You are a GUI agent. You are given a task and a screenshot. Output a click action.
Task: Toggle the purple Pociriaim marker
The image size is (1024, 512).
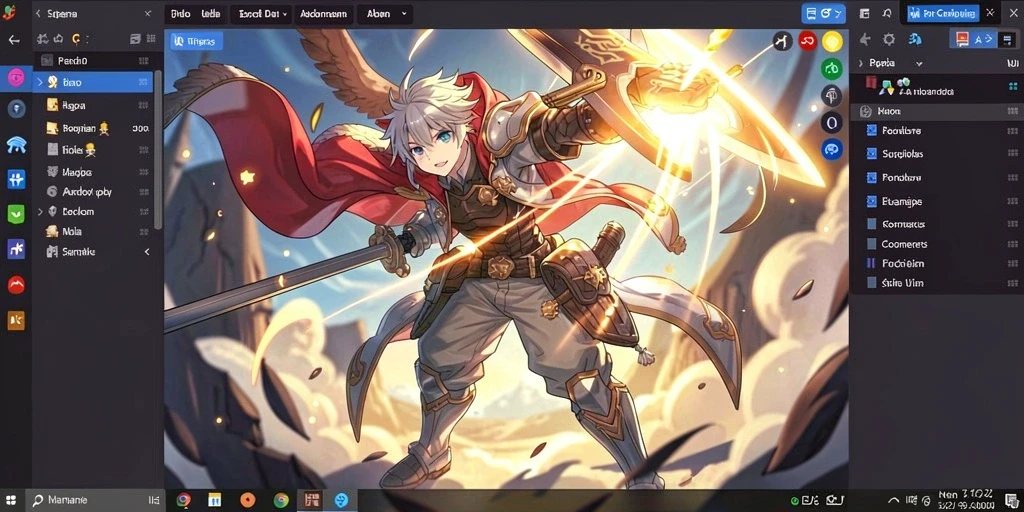point(871,263)
